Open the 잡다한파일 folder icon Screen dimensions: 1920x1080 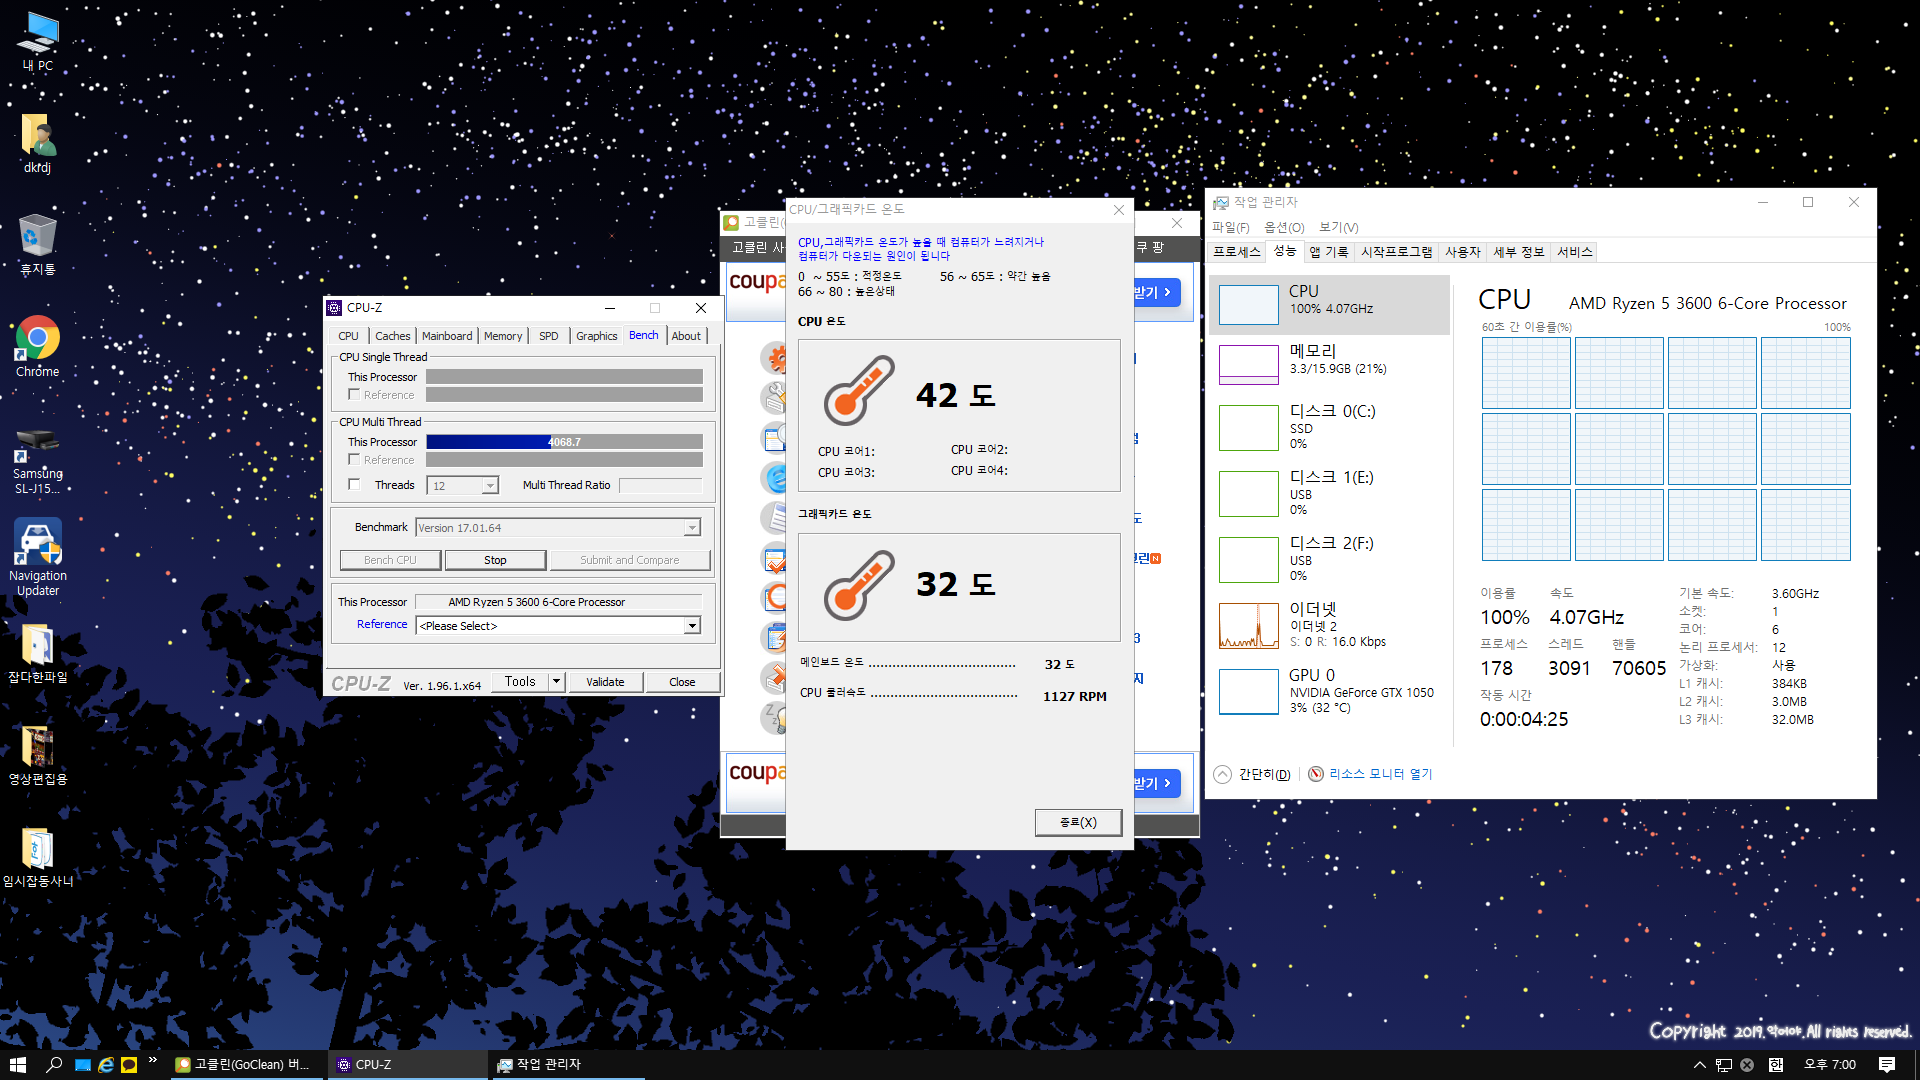coord(38,653)
